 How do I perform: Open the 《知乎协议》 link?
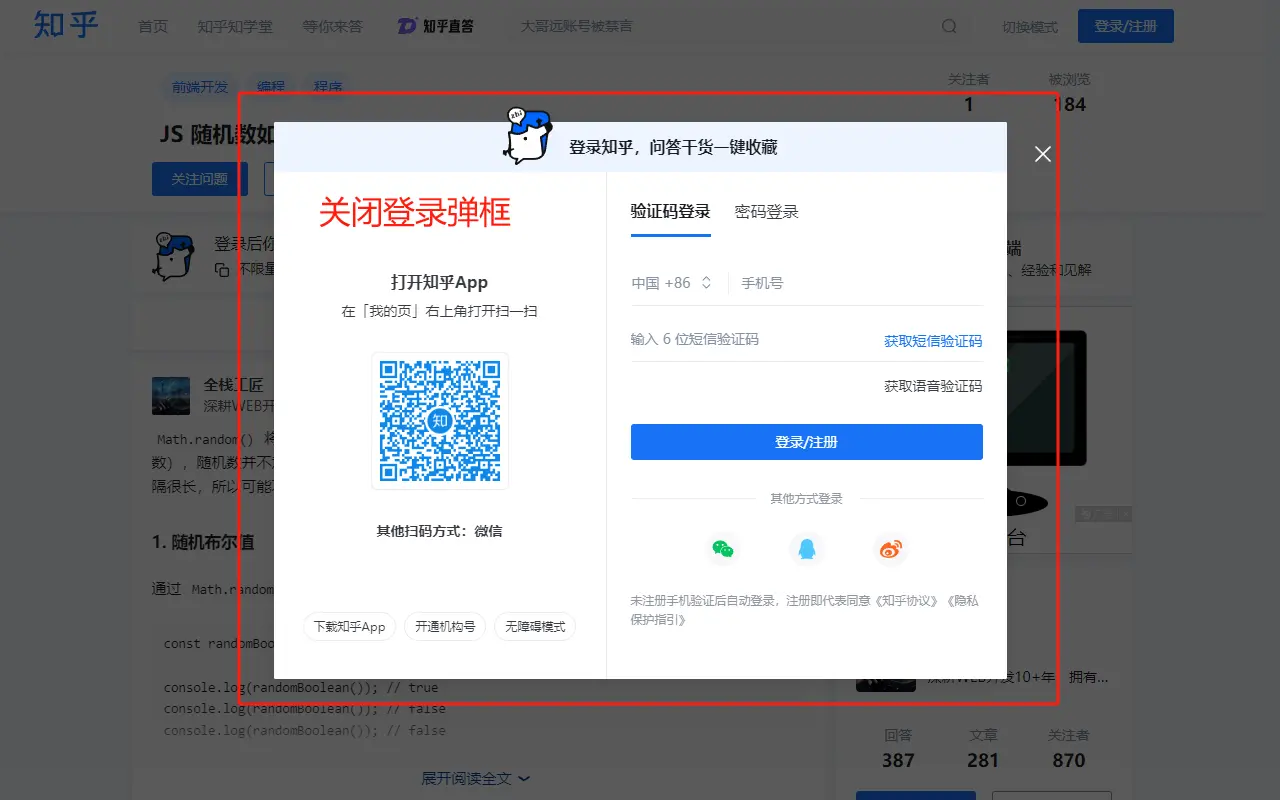[908, 601]
